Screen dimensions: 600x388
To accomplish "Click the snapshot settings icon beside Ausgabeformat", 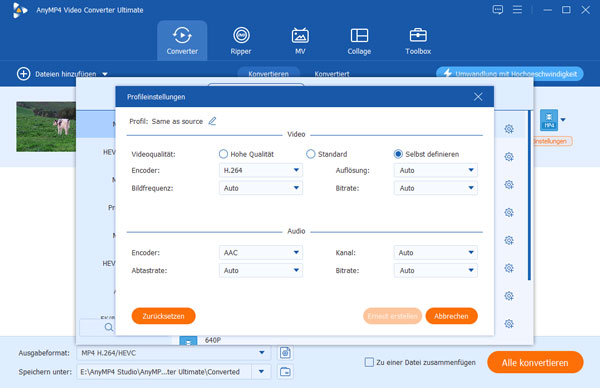I will tap(285, 353).
